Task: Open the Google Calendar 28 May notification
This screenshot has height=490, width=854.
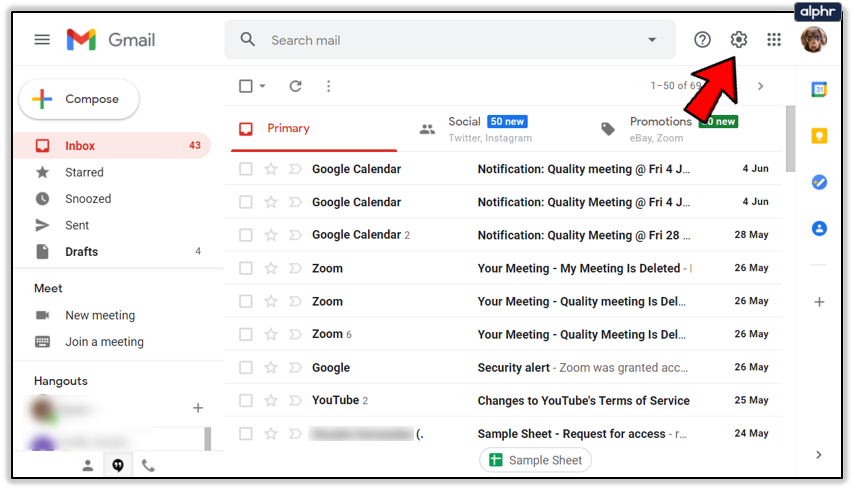Action: [x=503, y=235]
